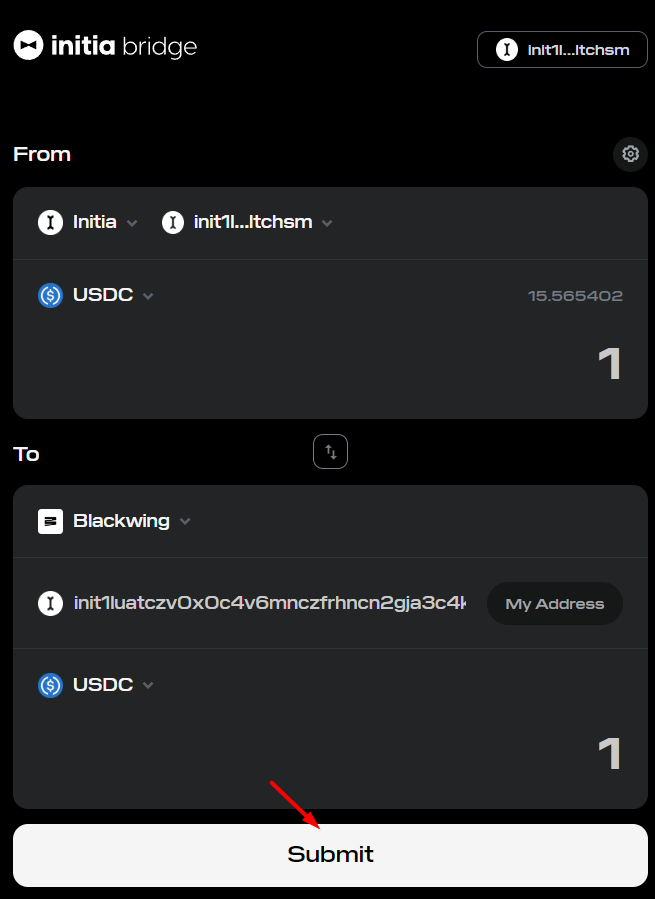Click the Submit button

(x=330, y=855)
